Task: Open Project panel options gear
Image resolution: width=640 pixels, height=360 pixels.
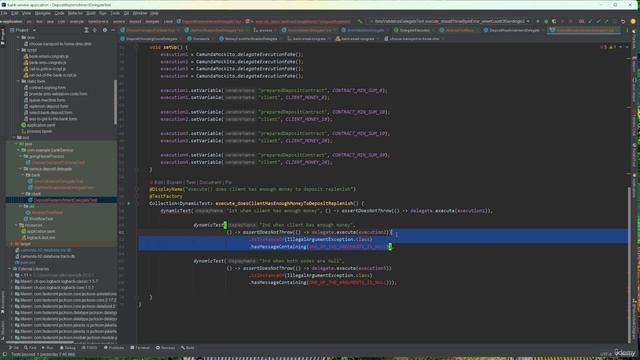Action: (105, 30)
